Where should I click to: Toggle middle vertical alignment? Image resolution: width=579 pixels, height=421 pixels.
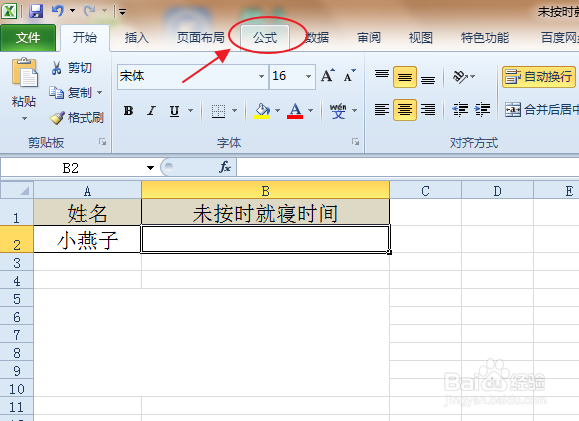pyautogui.click(x=405, y=76)
